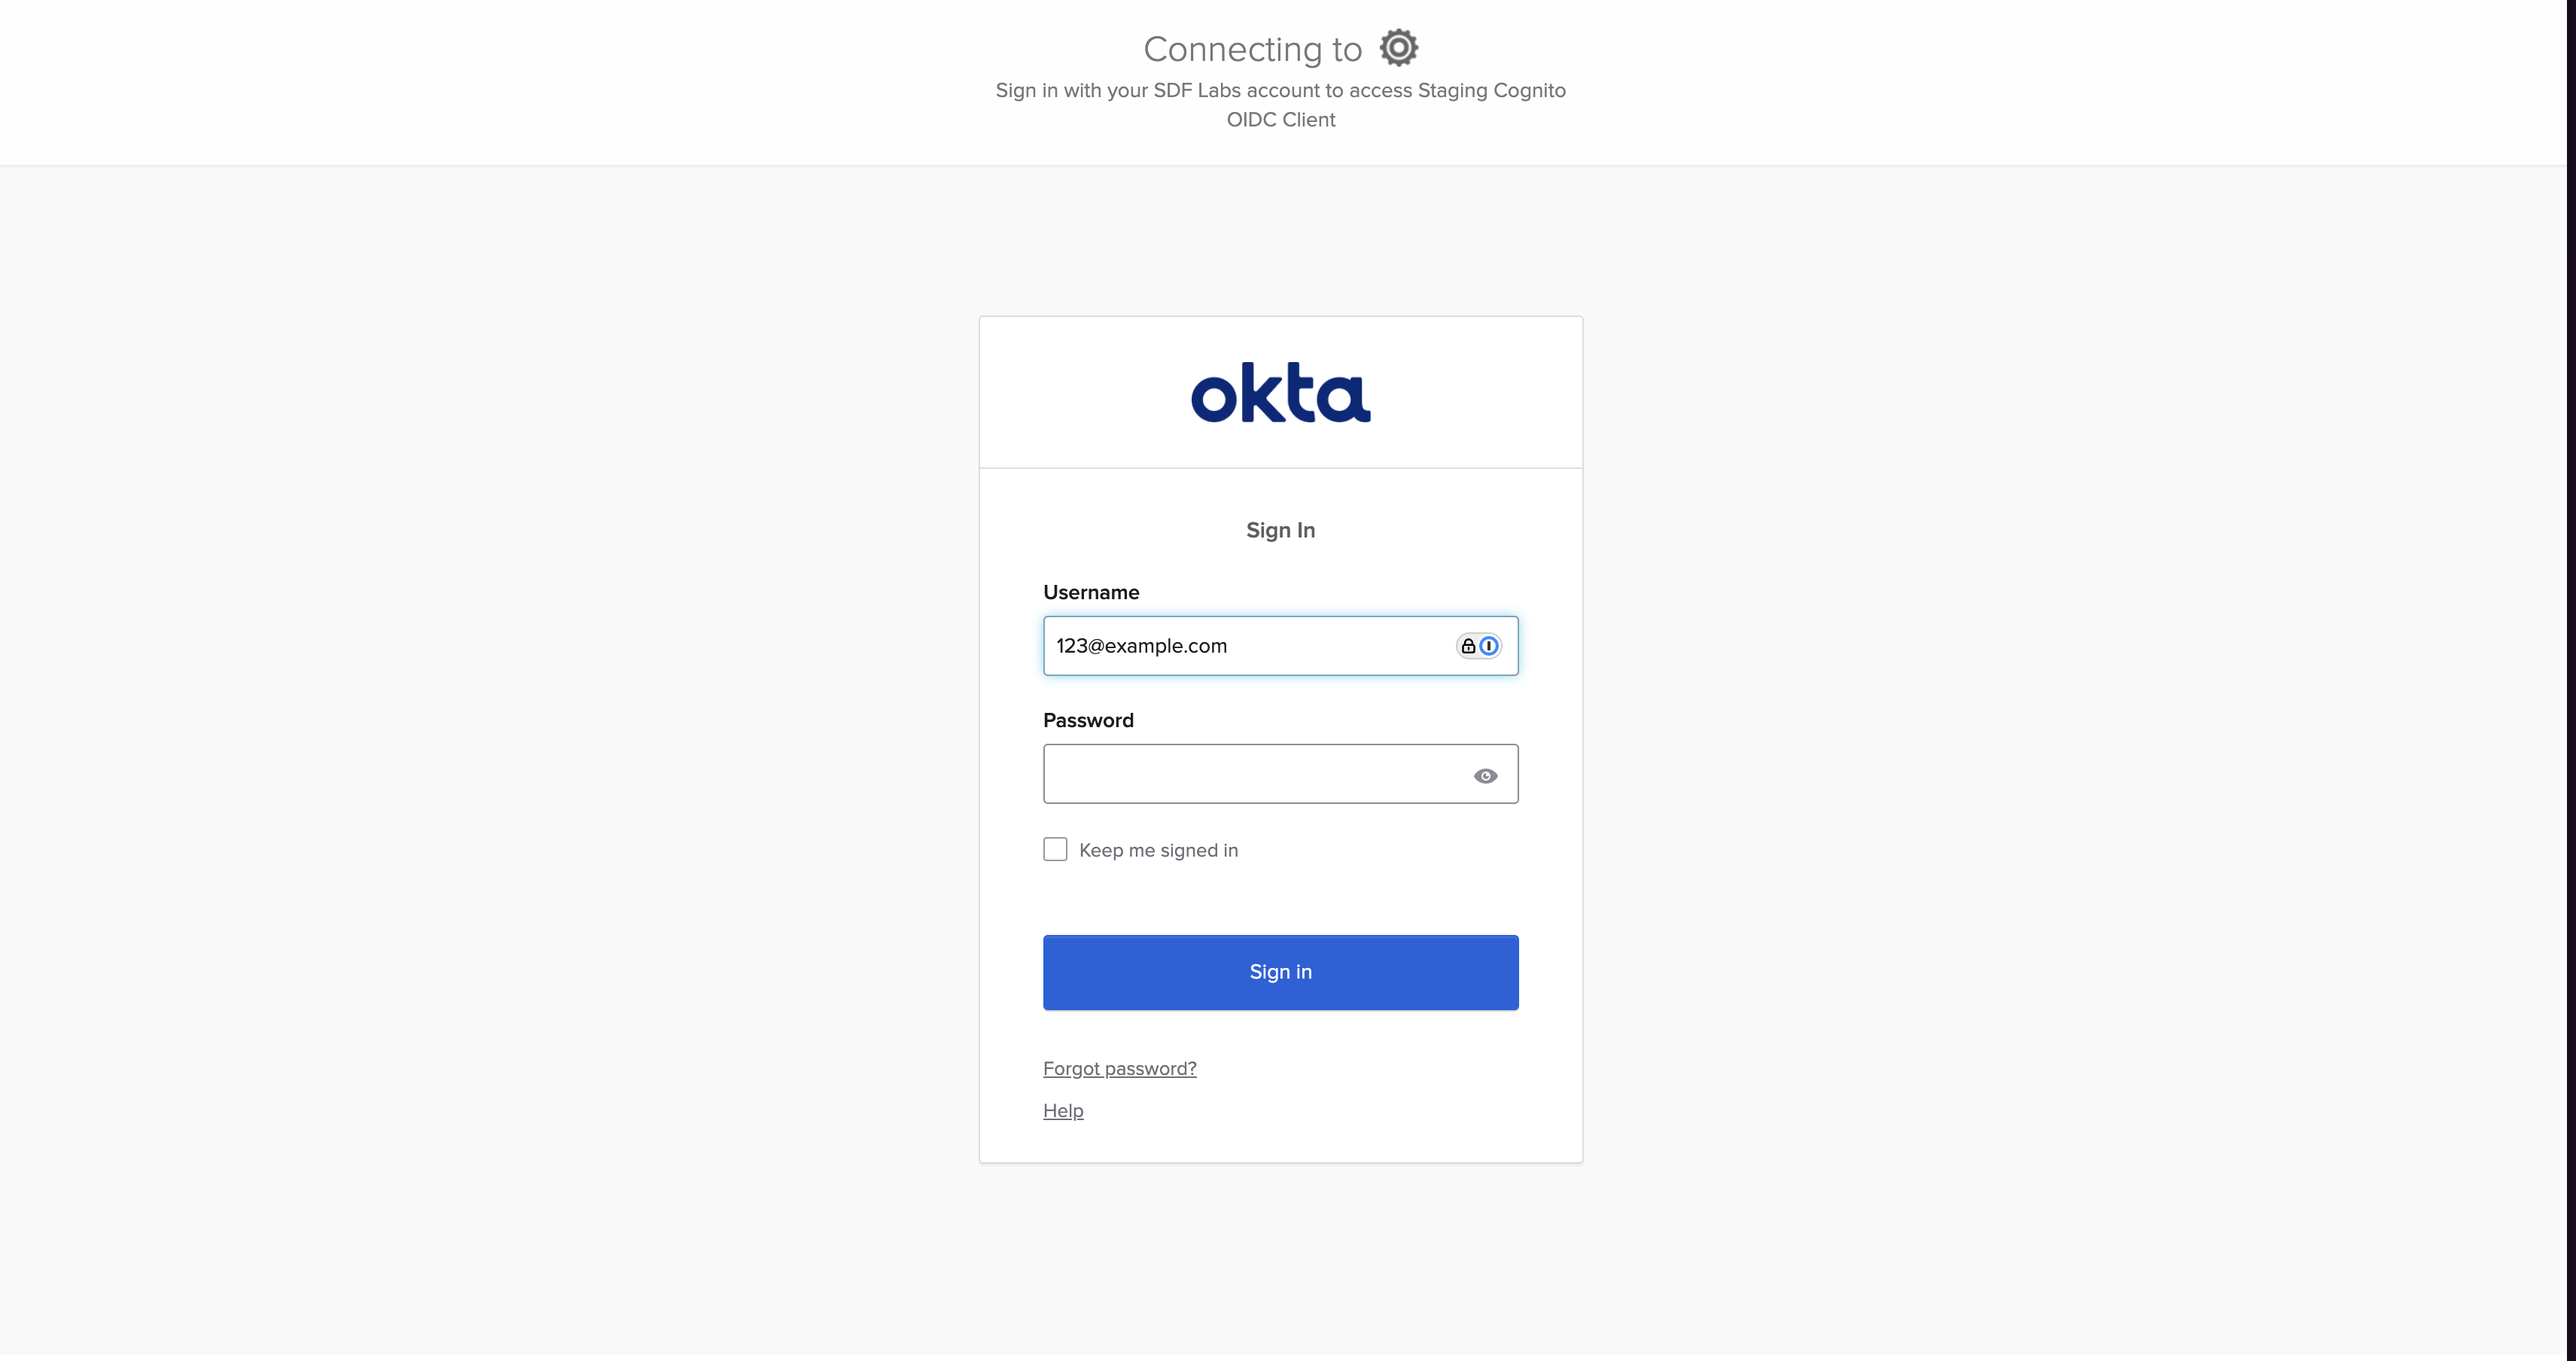Viewport: 2576px width, 1361px height.
Task: Click the gear app icon beside Connecting to
Action: tap(1398, 47)
